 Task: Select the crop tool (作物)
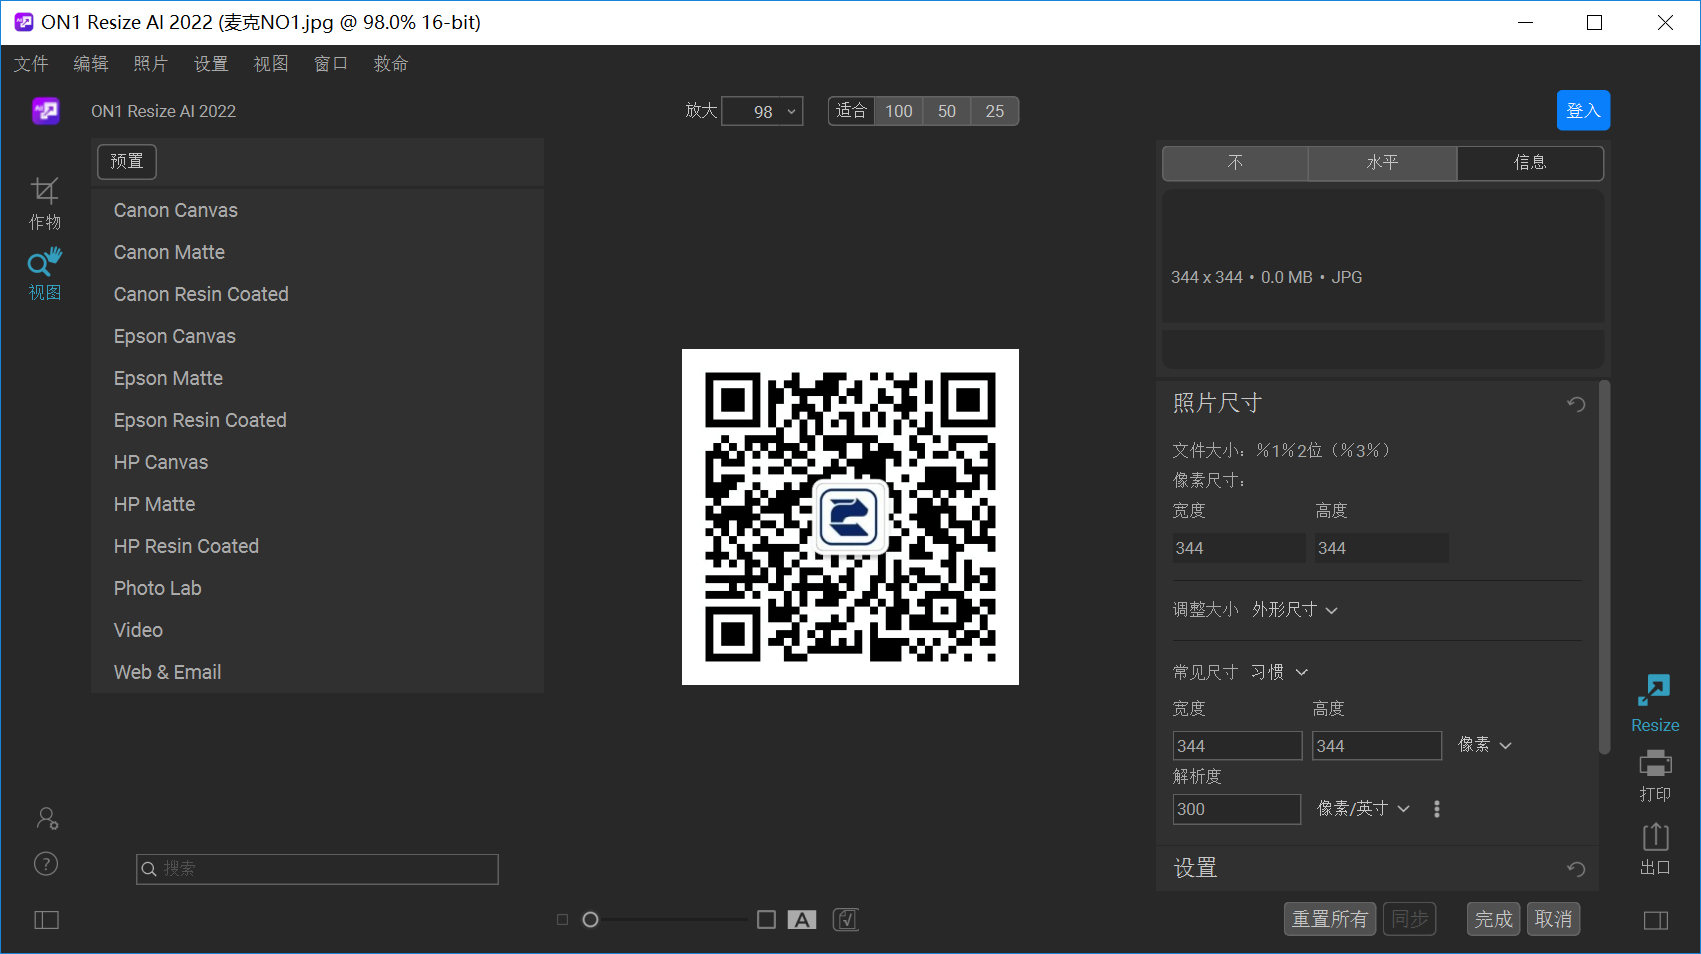pyautogui.click(x=45, y=203)
